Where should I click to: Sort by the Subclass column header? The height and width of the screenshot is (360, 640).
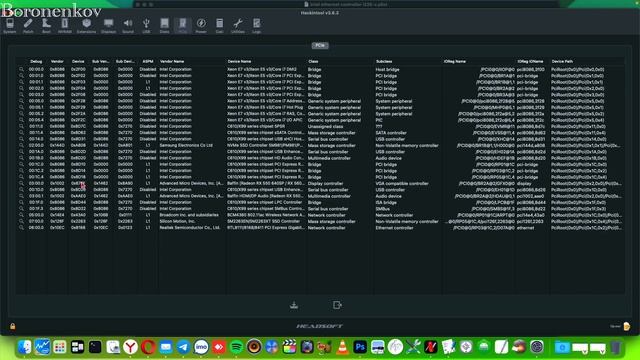pyautogui.click(x=384, y=62)
